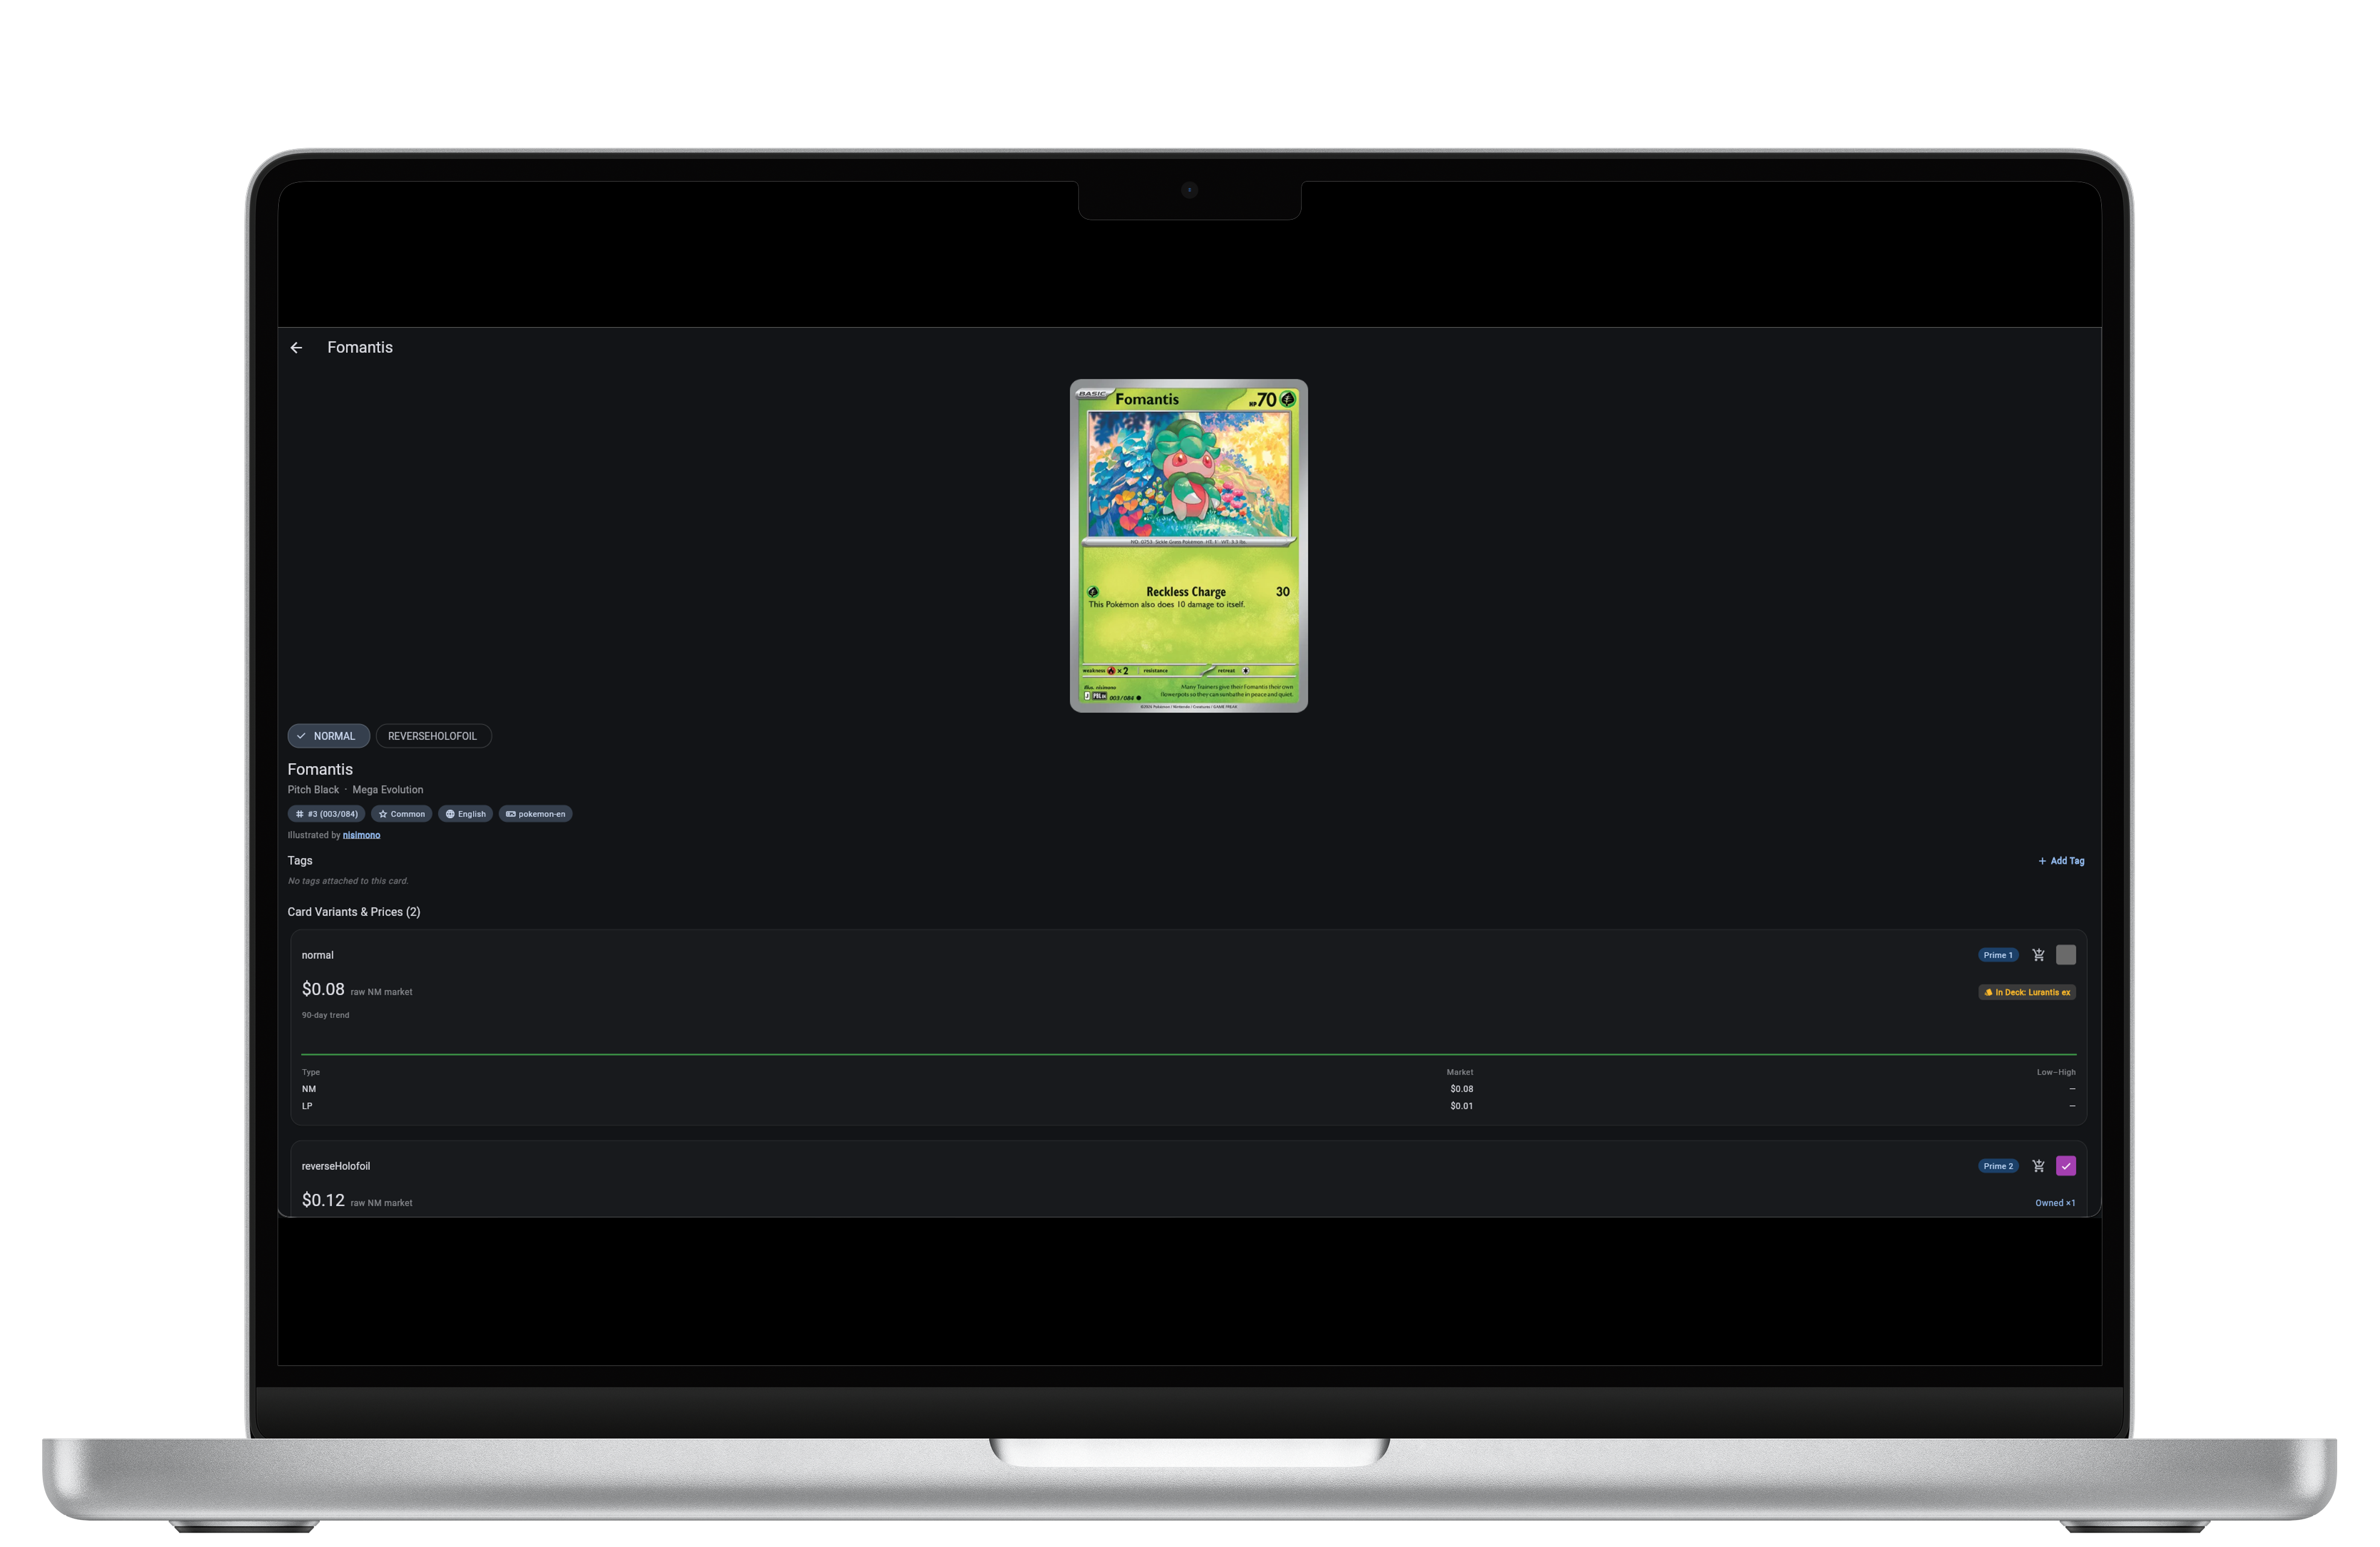Open the In Deck: Lurantis ex badge
Viewport: 2380px width, 1547px height.
click(x=2027, y=992)
